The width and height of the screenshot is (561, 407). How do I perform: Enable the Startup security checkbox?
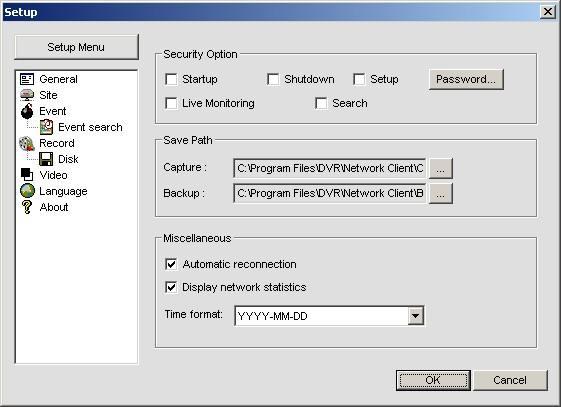(171, 79)
